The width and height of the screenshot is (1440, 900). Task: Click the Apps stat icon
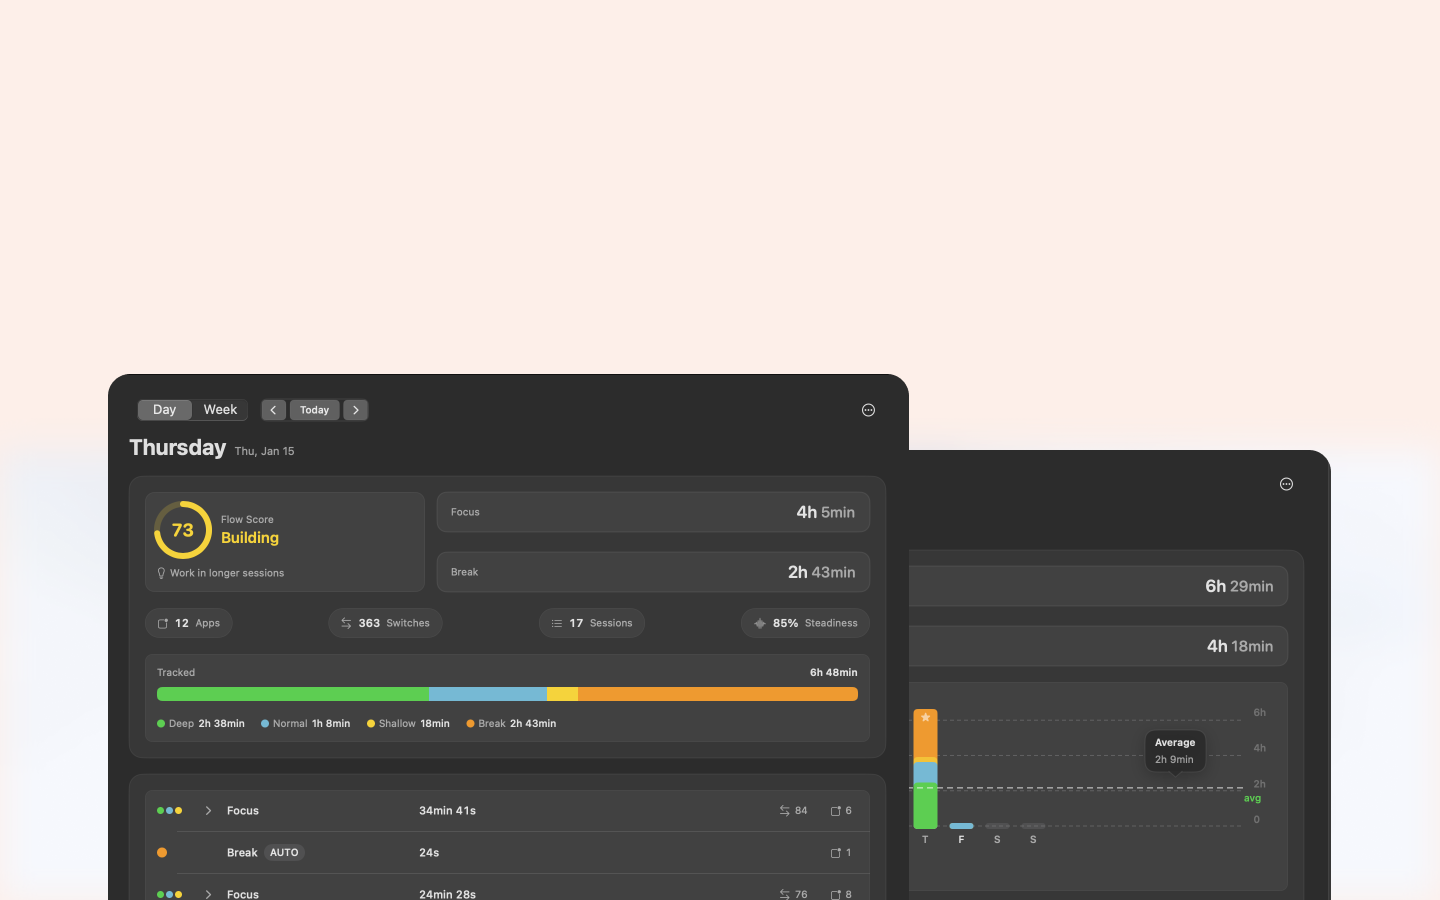[164, 623]
